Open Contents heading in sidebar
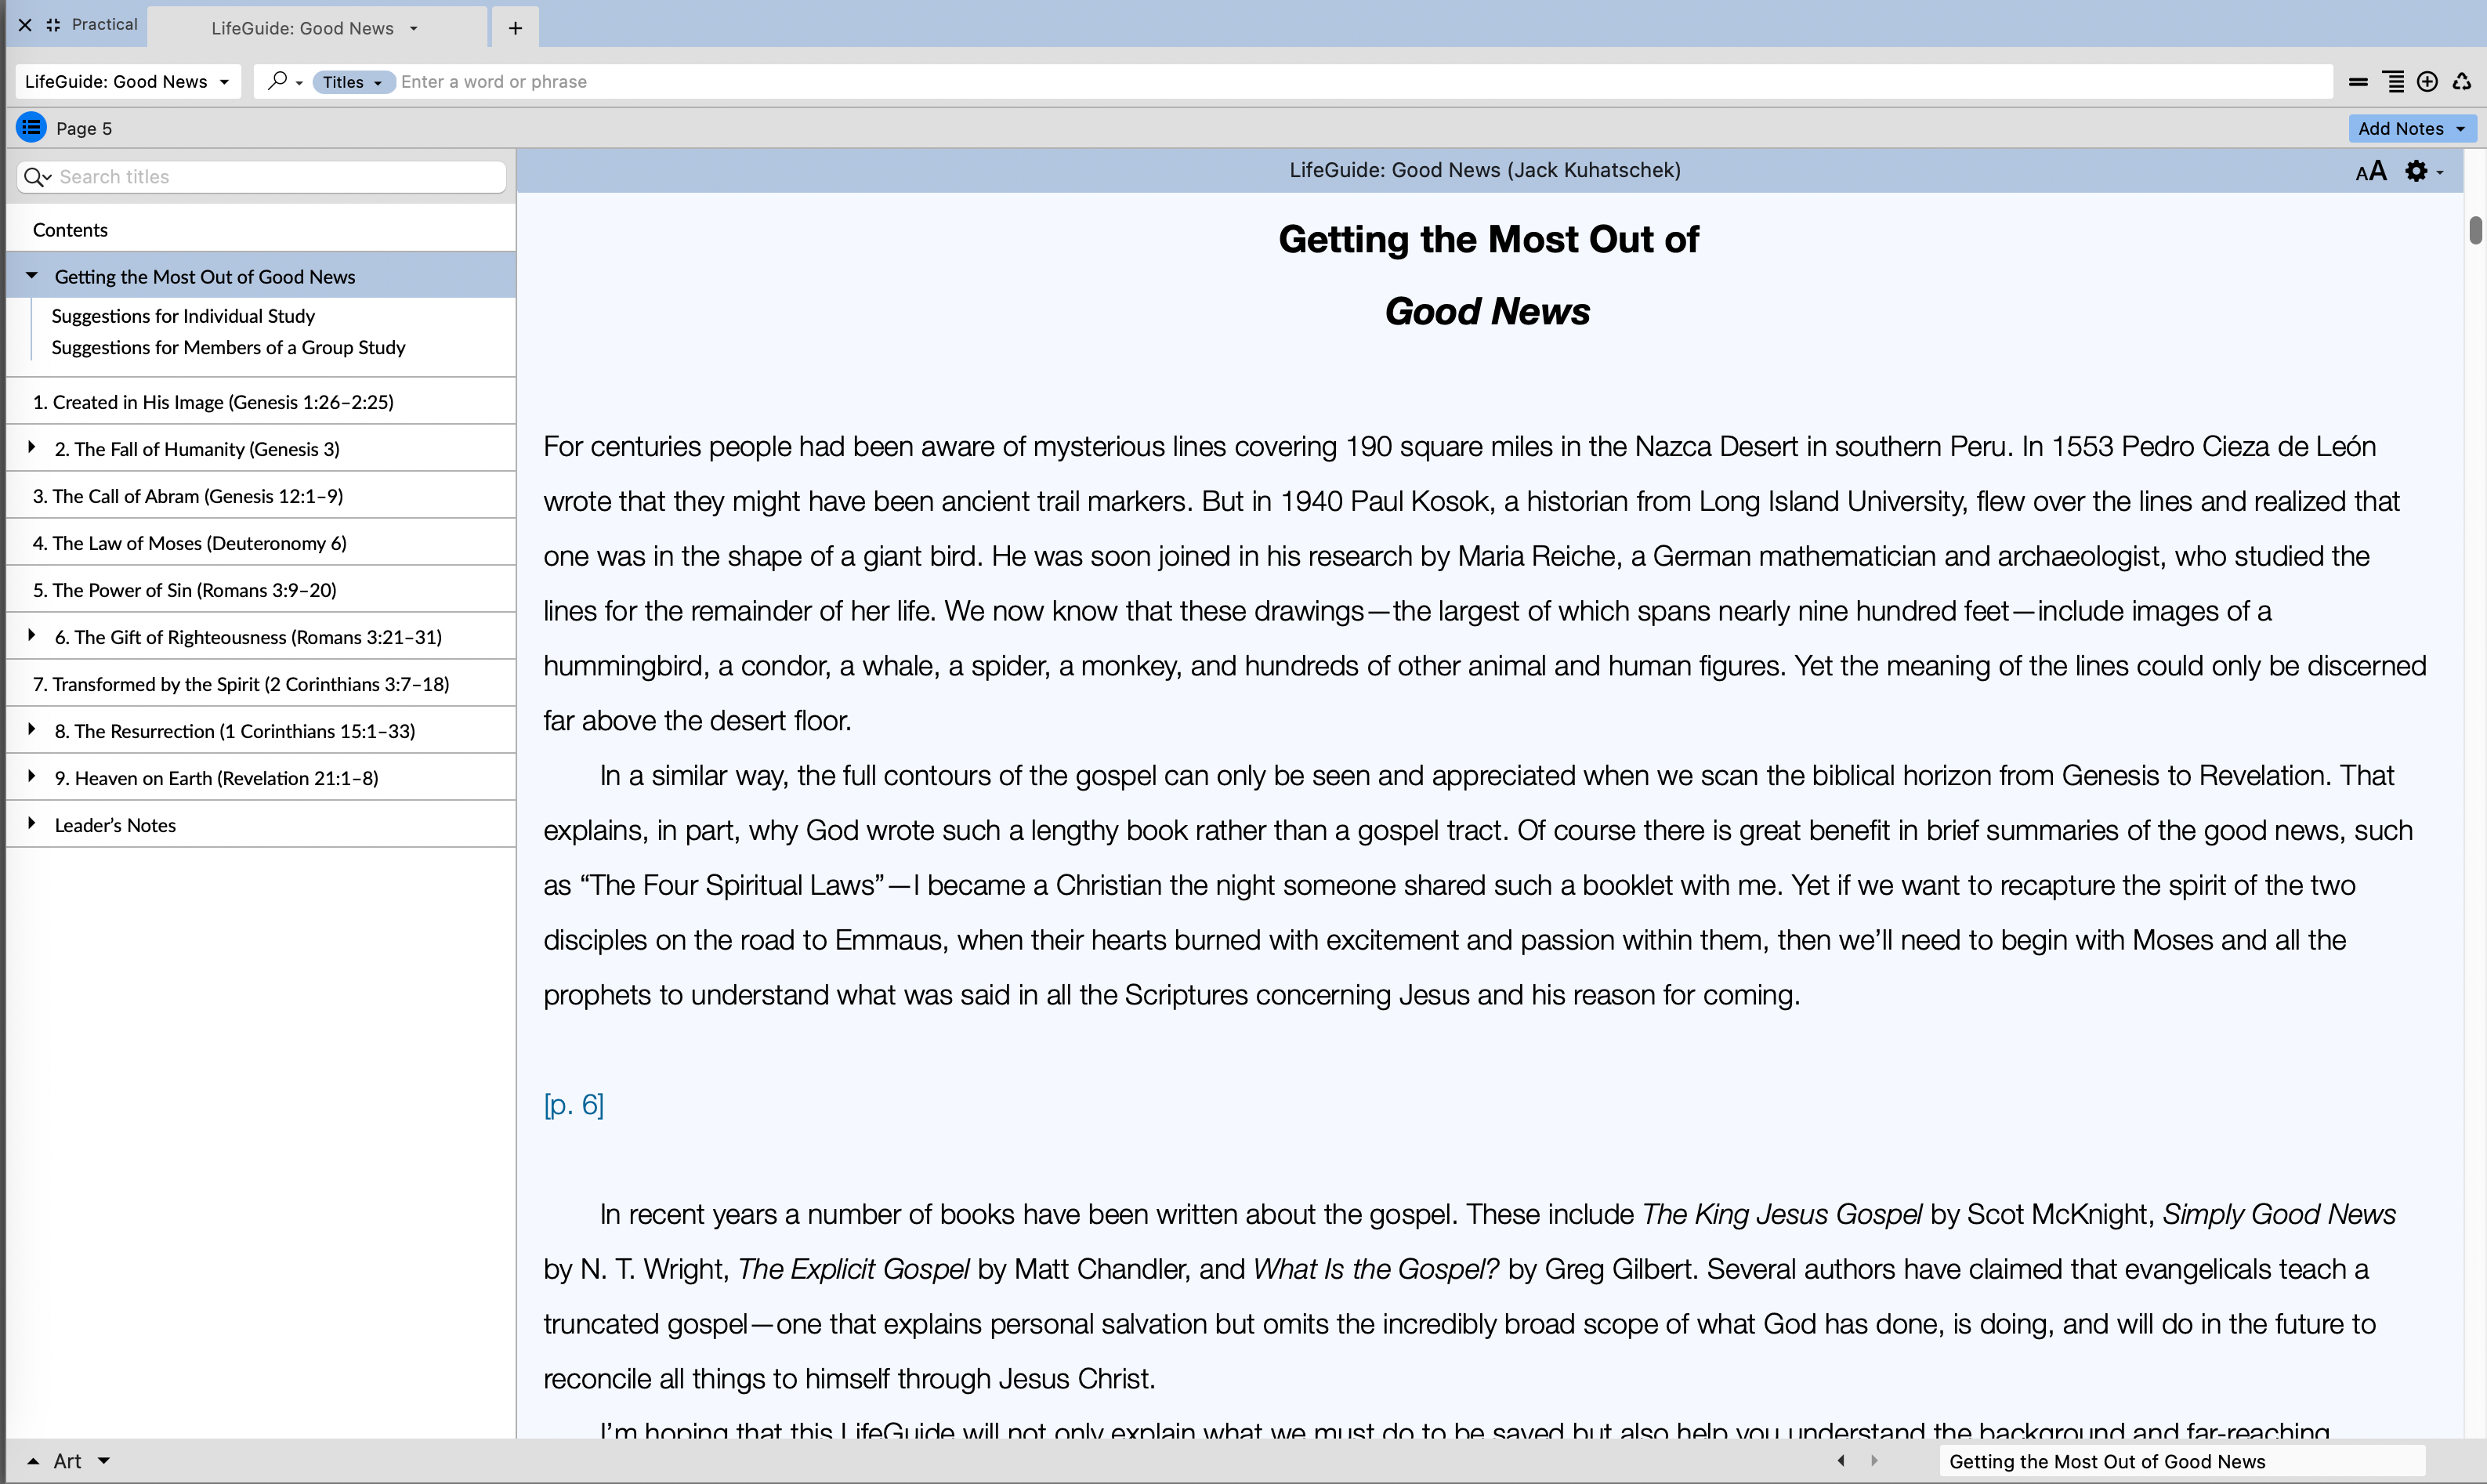The image size is (2487, 1484). point(70,230)
